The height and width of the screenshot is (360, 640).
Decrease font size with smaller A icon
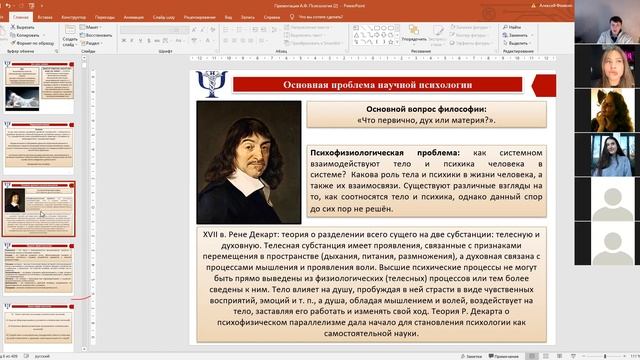(202, 30)
